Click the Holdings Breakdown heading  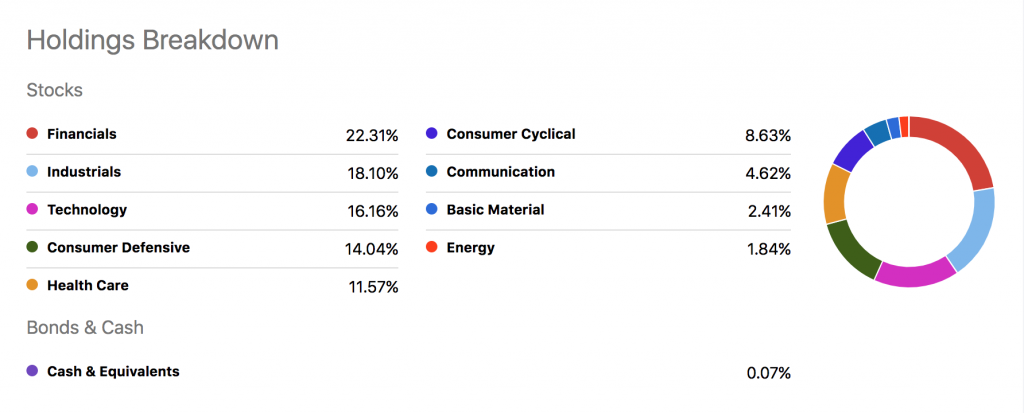(x=152, y=41)
